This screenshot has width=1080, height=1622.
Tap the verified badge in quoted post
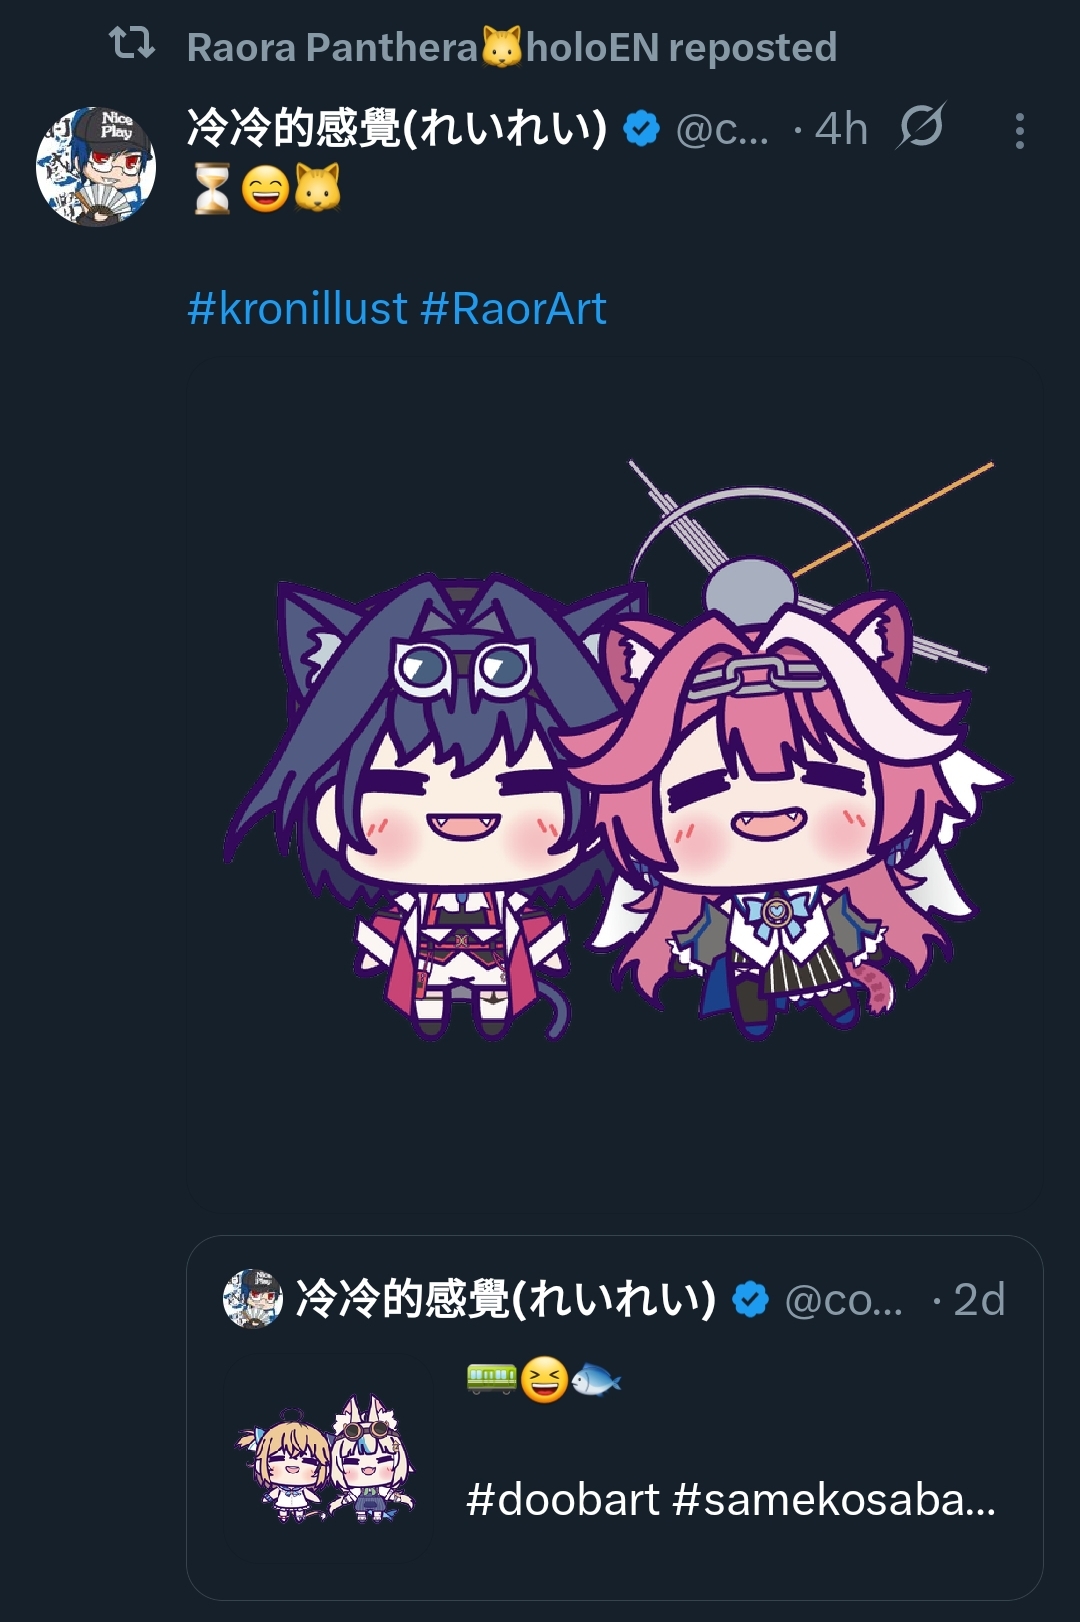tap(750, 1299)
